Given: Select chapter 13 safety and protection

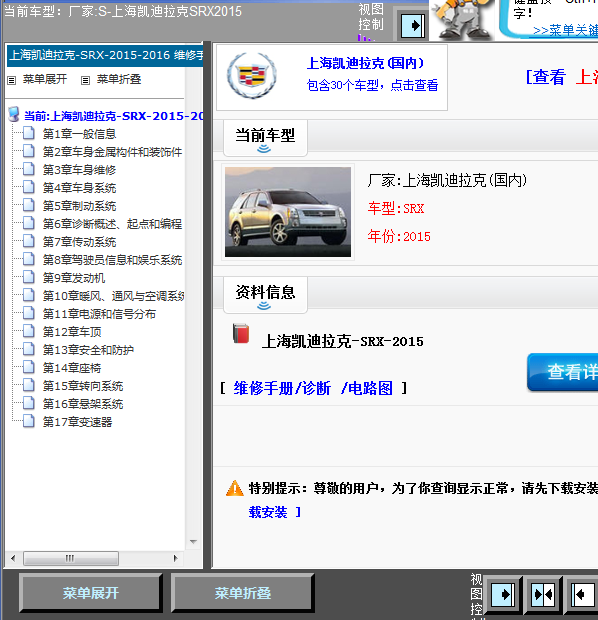Looking at the screenshot, I should (88, 350).
